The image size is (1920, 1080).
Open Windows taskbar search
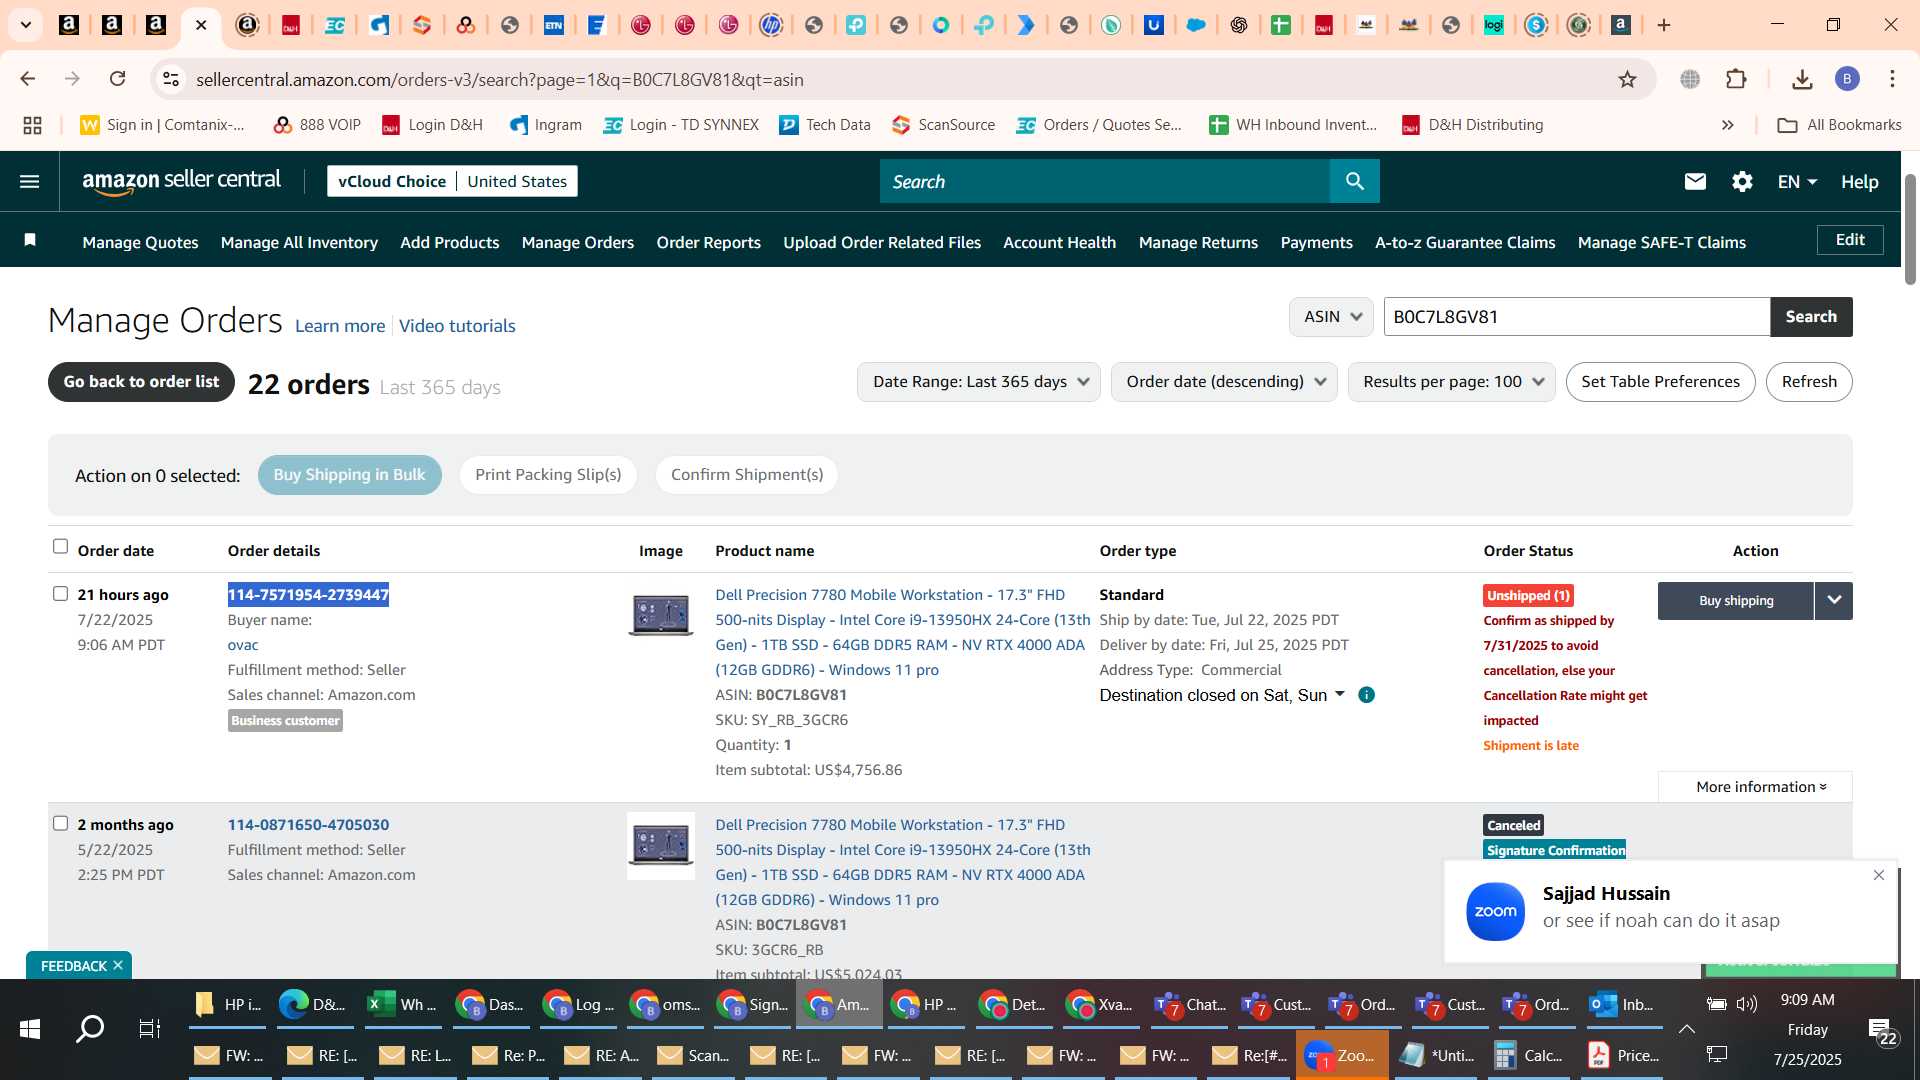coord(90,1028)
